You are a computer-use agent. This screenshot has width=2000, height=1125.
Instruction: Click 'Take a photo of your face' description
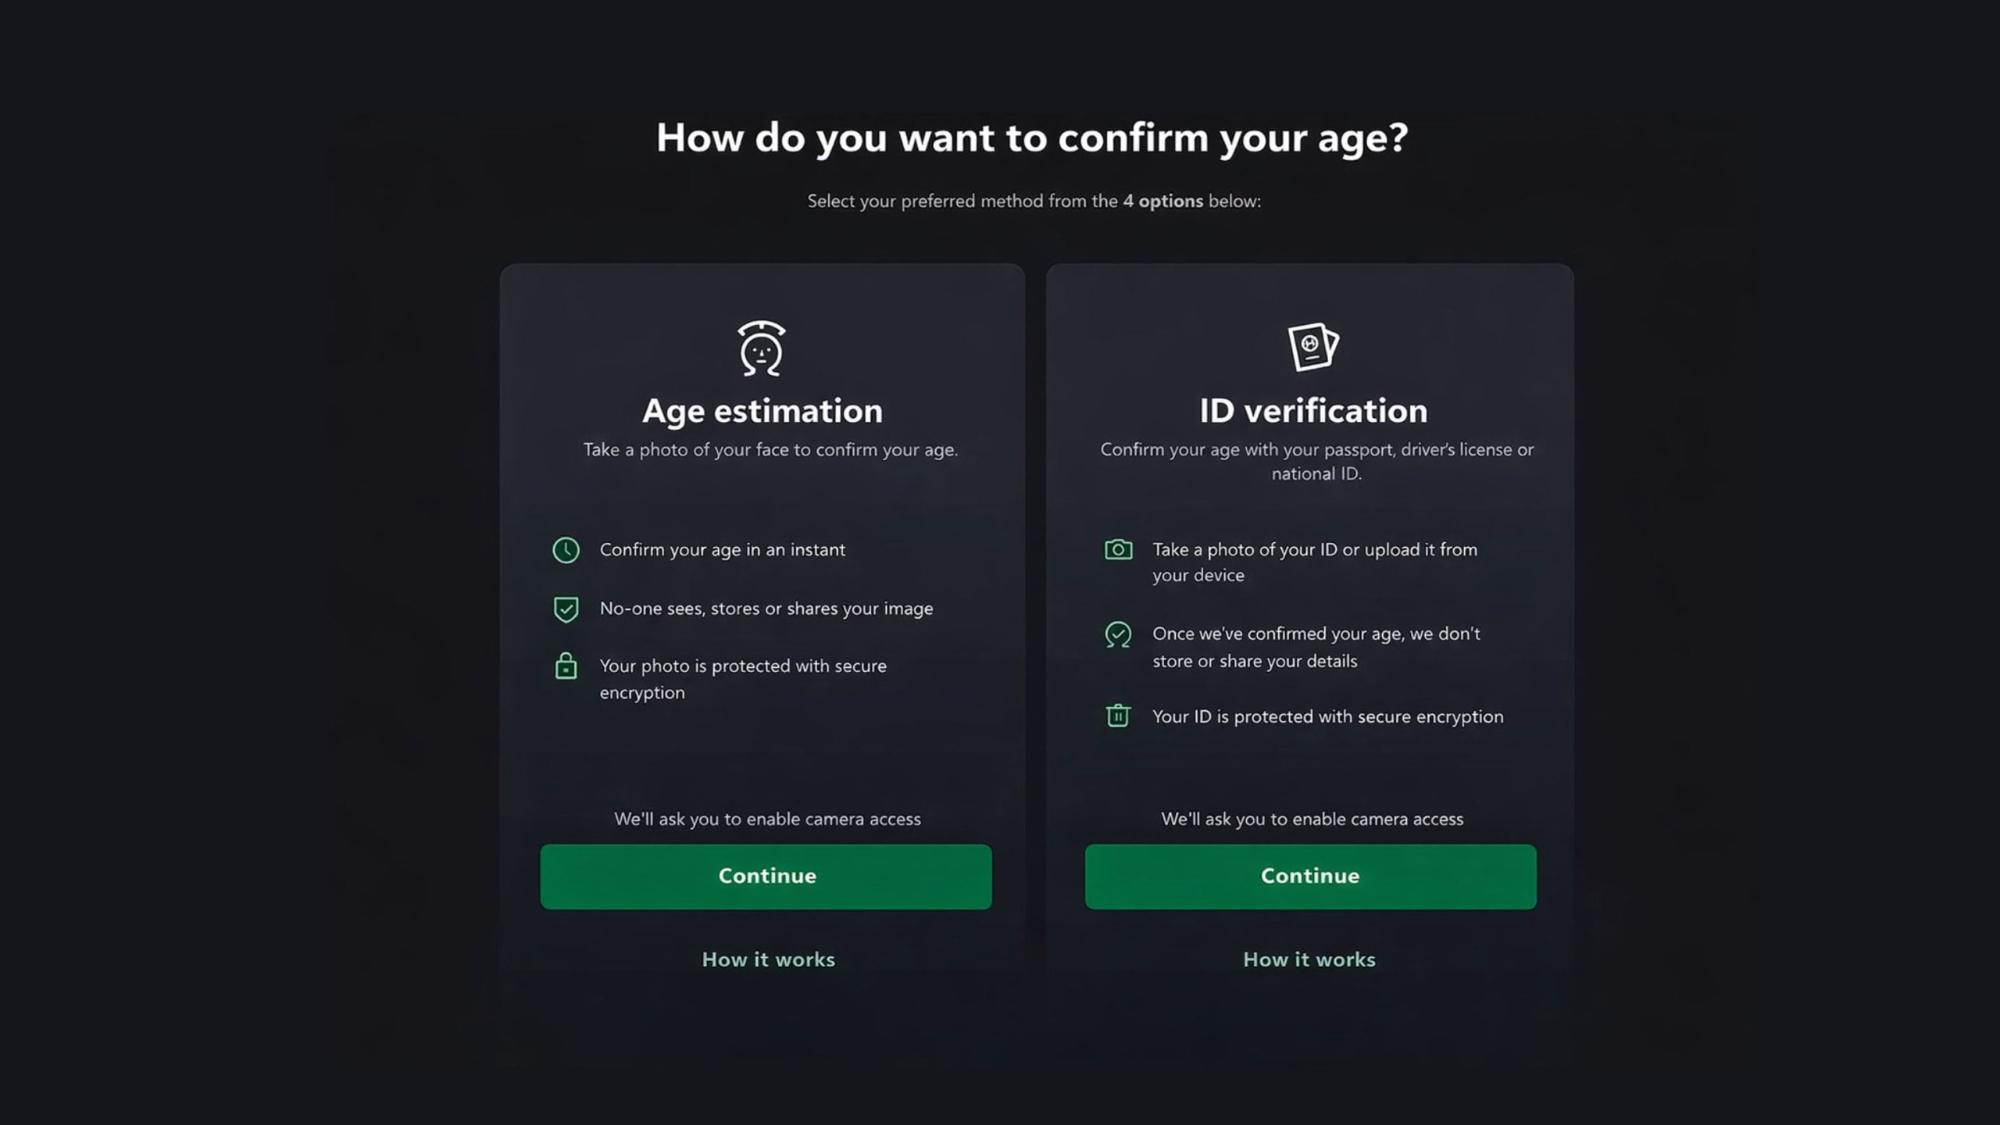(x=770, y=450)
